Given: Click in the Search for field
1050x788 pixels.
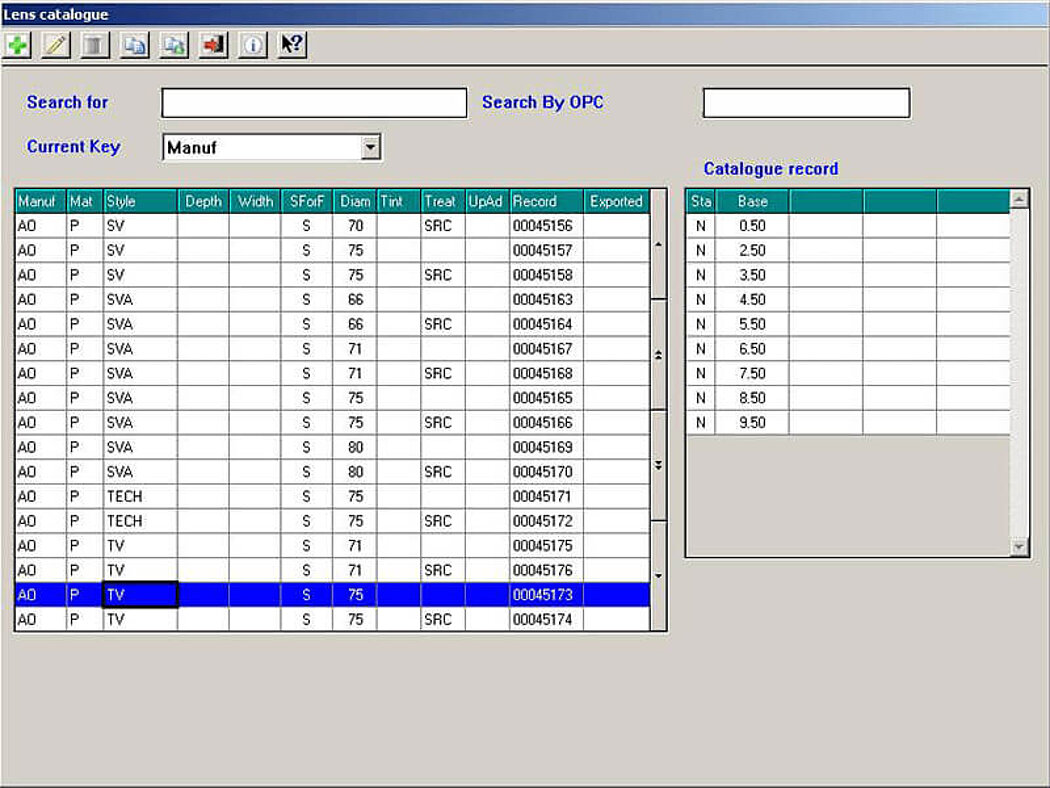Looking at the screenshot, I should (x=313, y=103).
